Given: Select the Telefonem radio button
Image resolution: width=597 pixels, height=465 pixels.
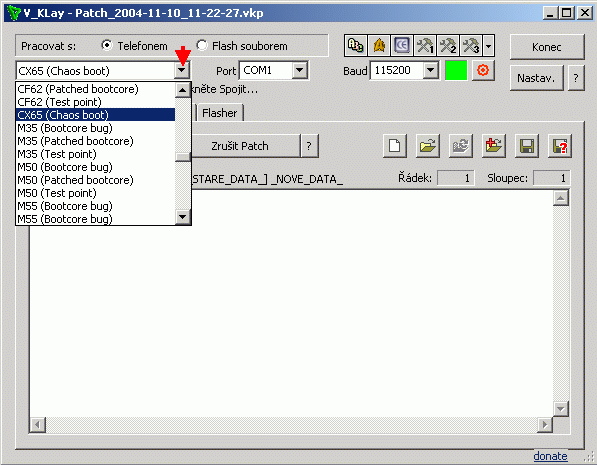Looking at the screenshot, I should pos(107,45).
